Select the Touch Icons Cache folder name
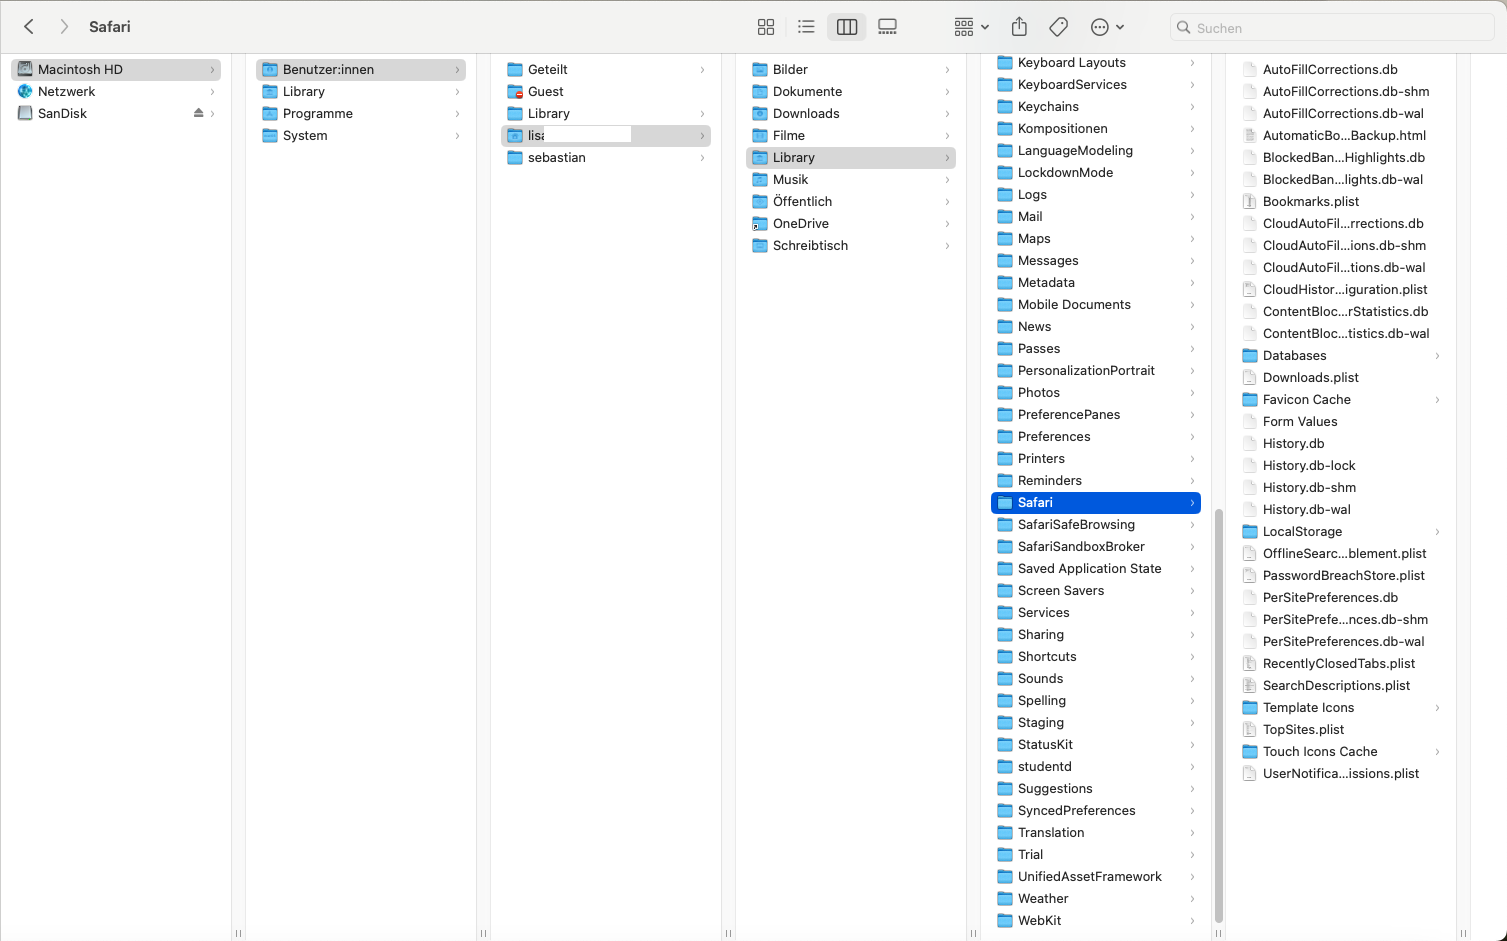Screen dimensions: 1507x941 (1320, 751)
